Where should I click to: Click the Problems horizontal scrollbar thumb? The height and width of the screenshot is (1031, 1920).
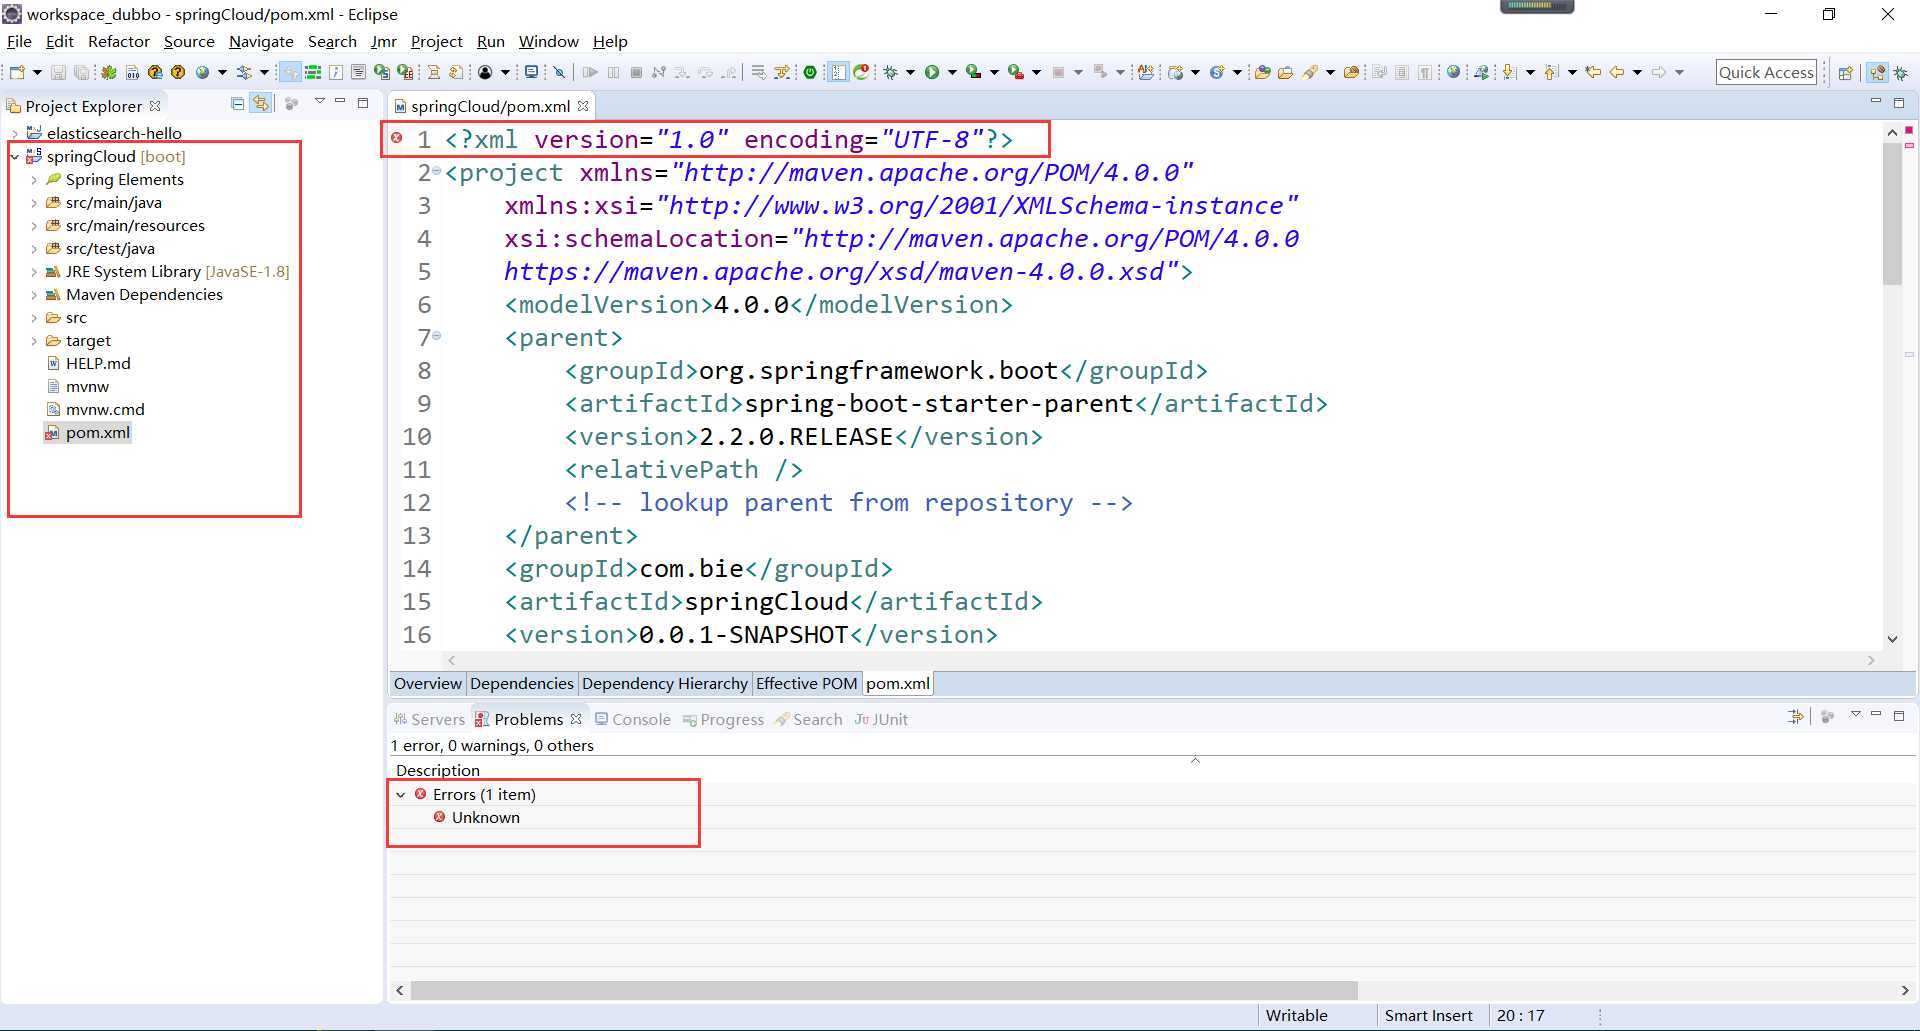(884, 990)
